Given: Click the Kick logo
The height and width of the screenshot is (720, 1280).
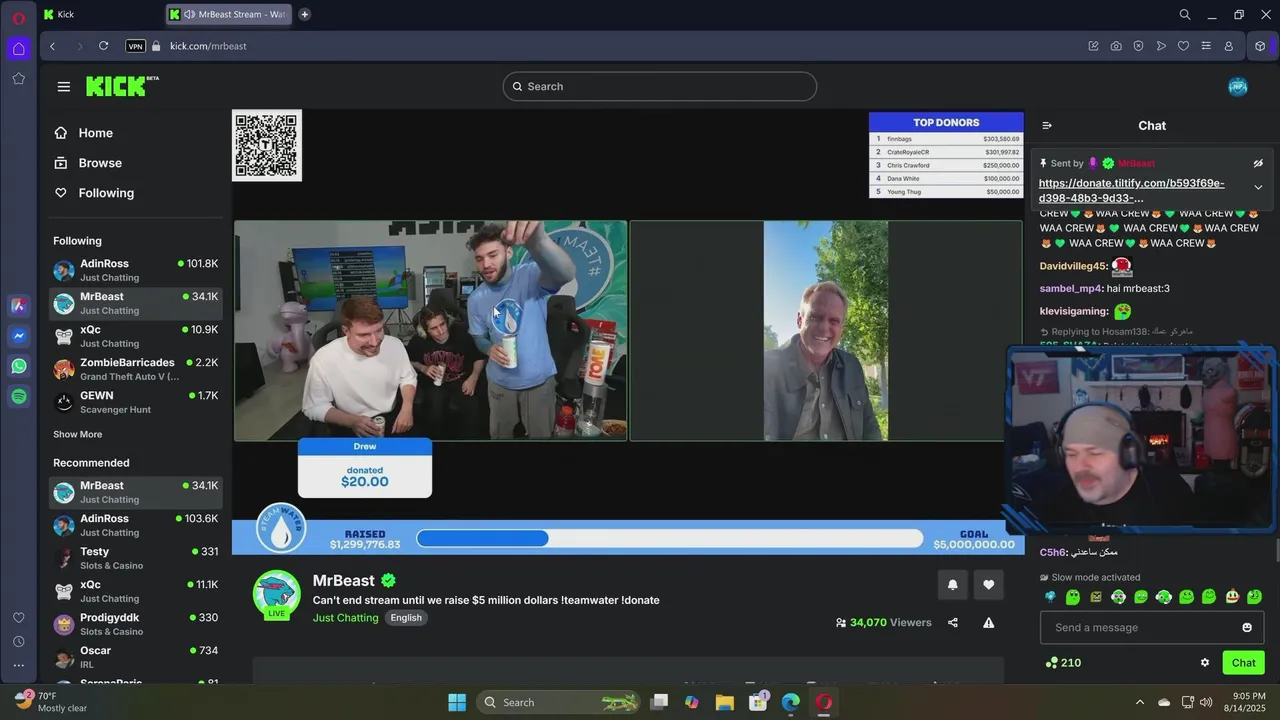Looking at the screenshot, I should pos(122,86).
